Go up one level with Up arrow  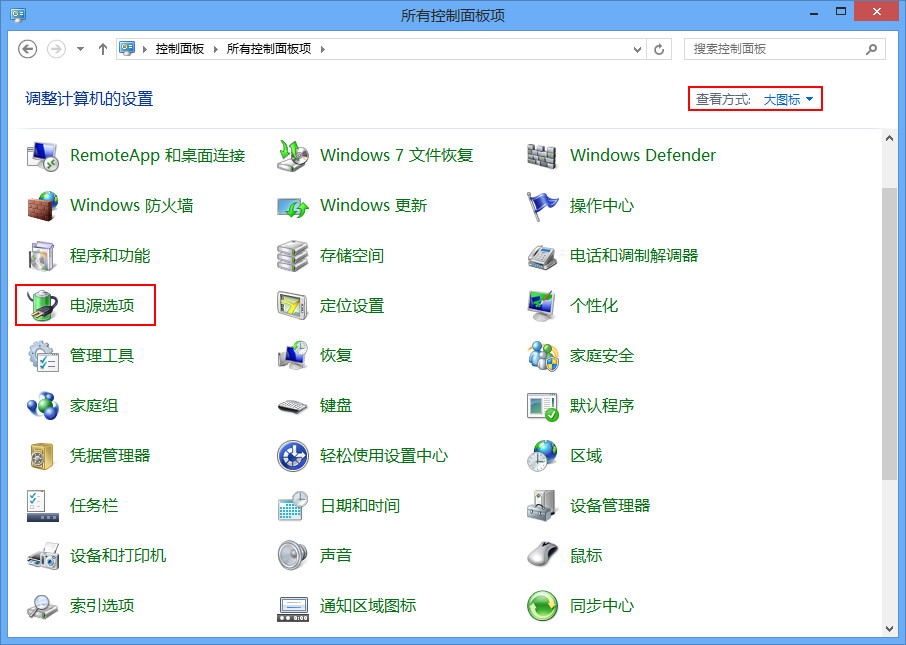click(103, 49)
